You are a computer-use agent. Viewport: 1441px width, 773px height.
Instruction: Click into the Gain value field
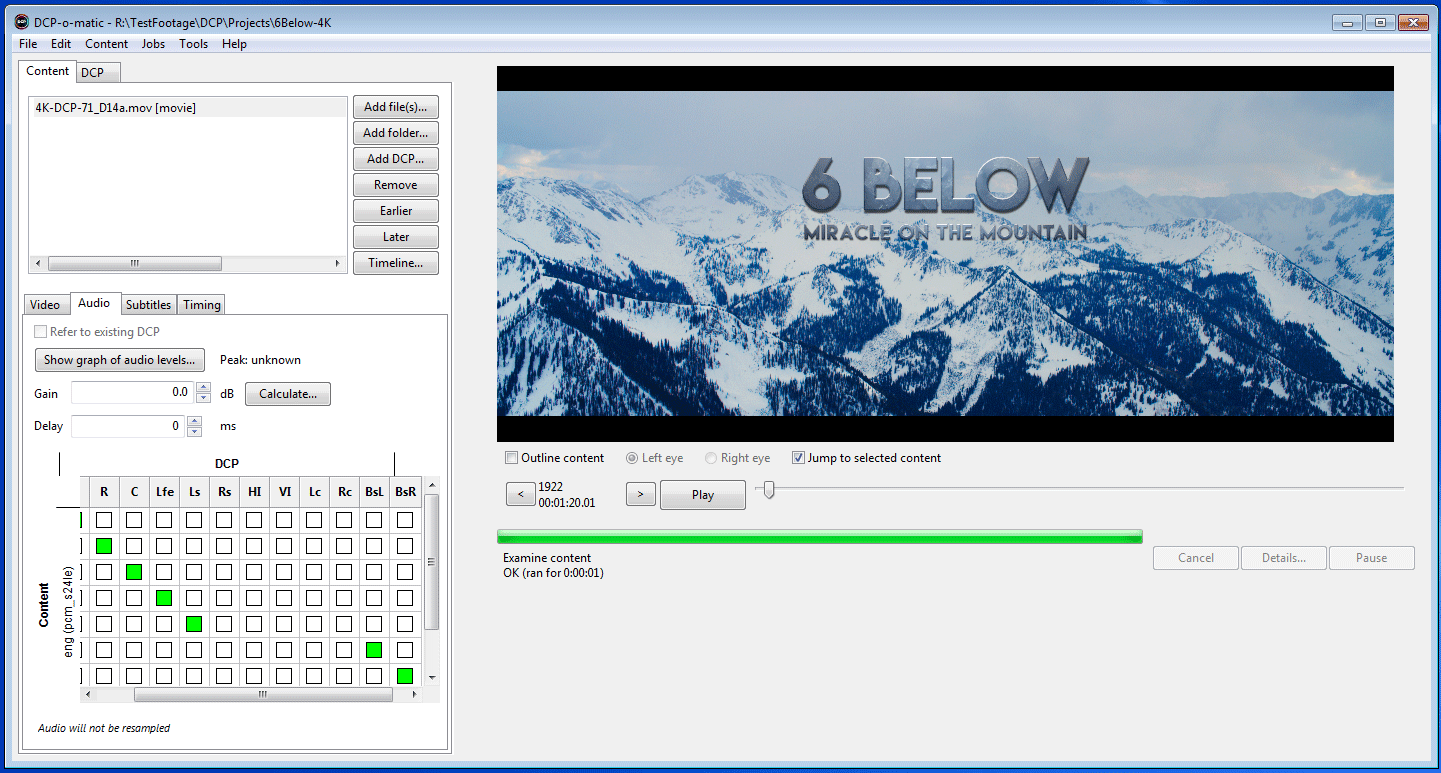[x=132, y=393]
